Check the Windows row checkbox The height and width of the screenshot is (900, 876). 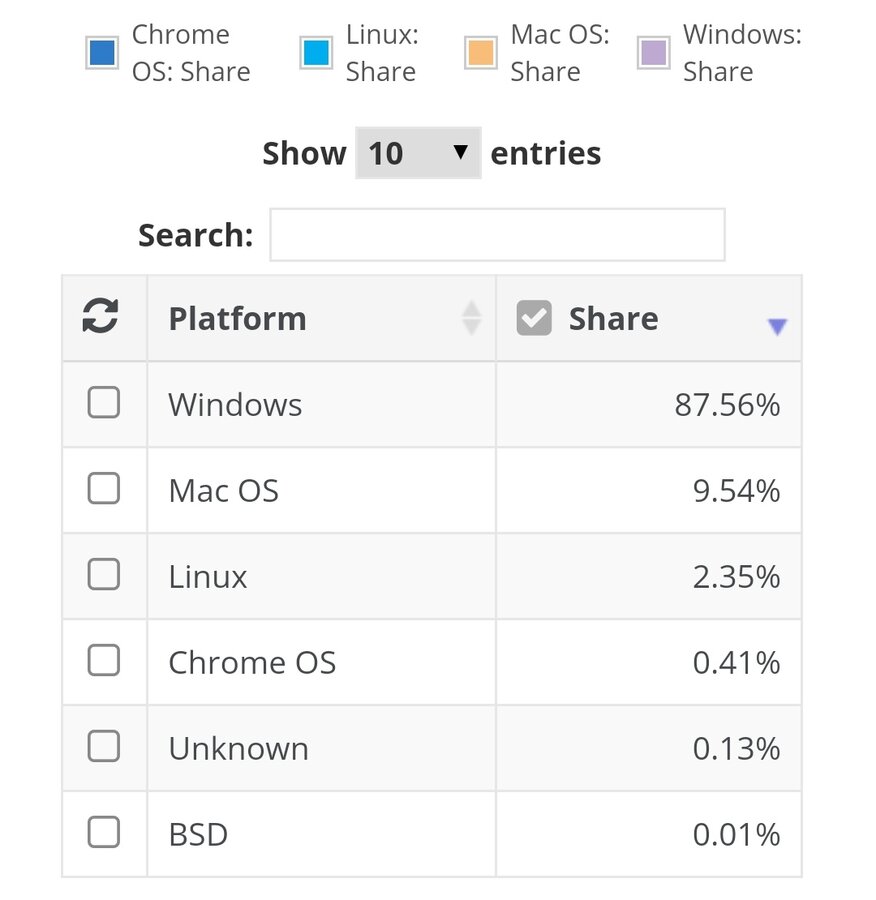click(x=104, y=403)
